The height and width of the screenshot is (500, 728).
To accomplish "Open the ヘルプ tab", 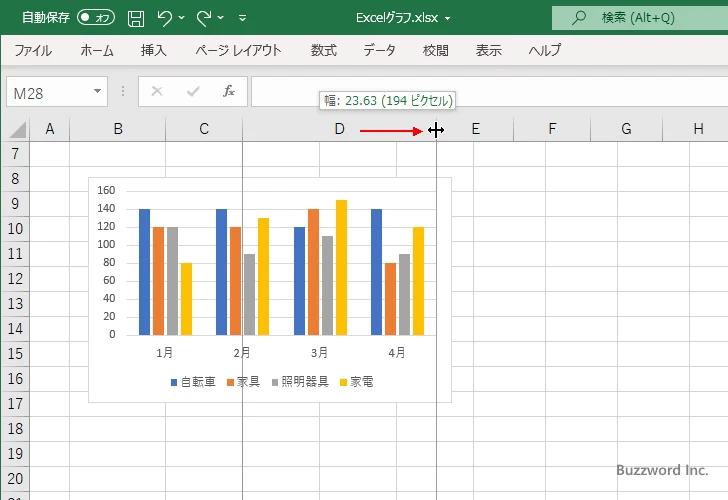I will [x=545, y=50].
